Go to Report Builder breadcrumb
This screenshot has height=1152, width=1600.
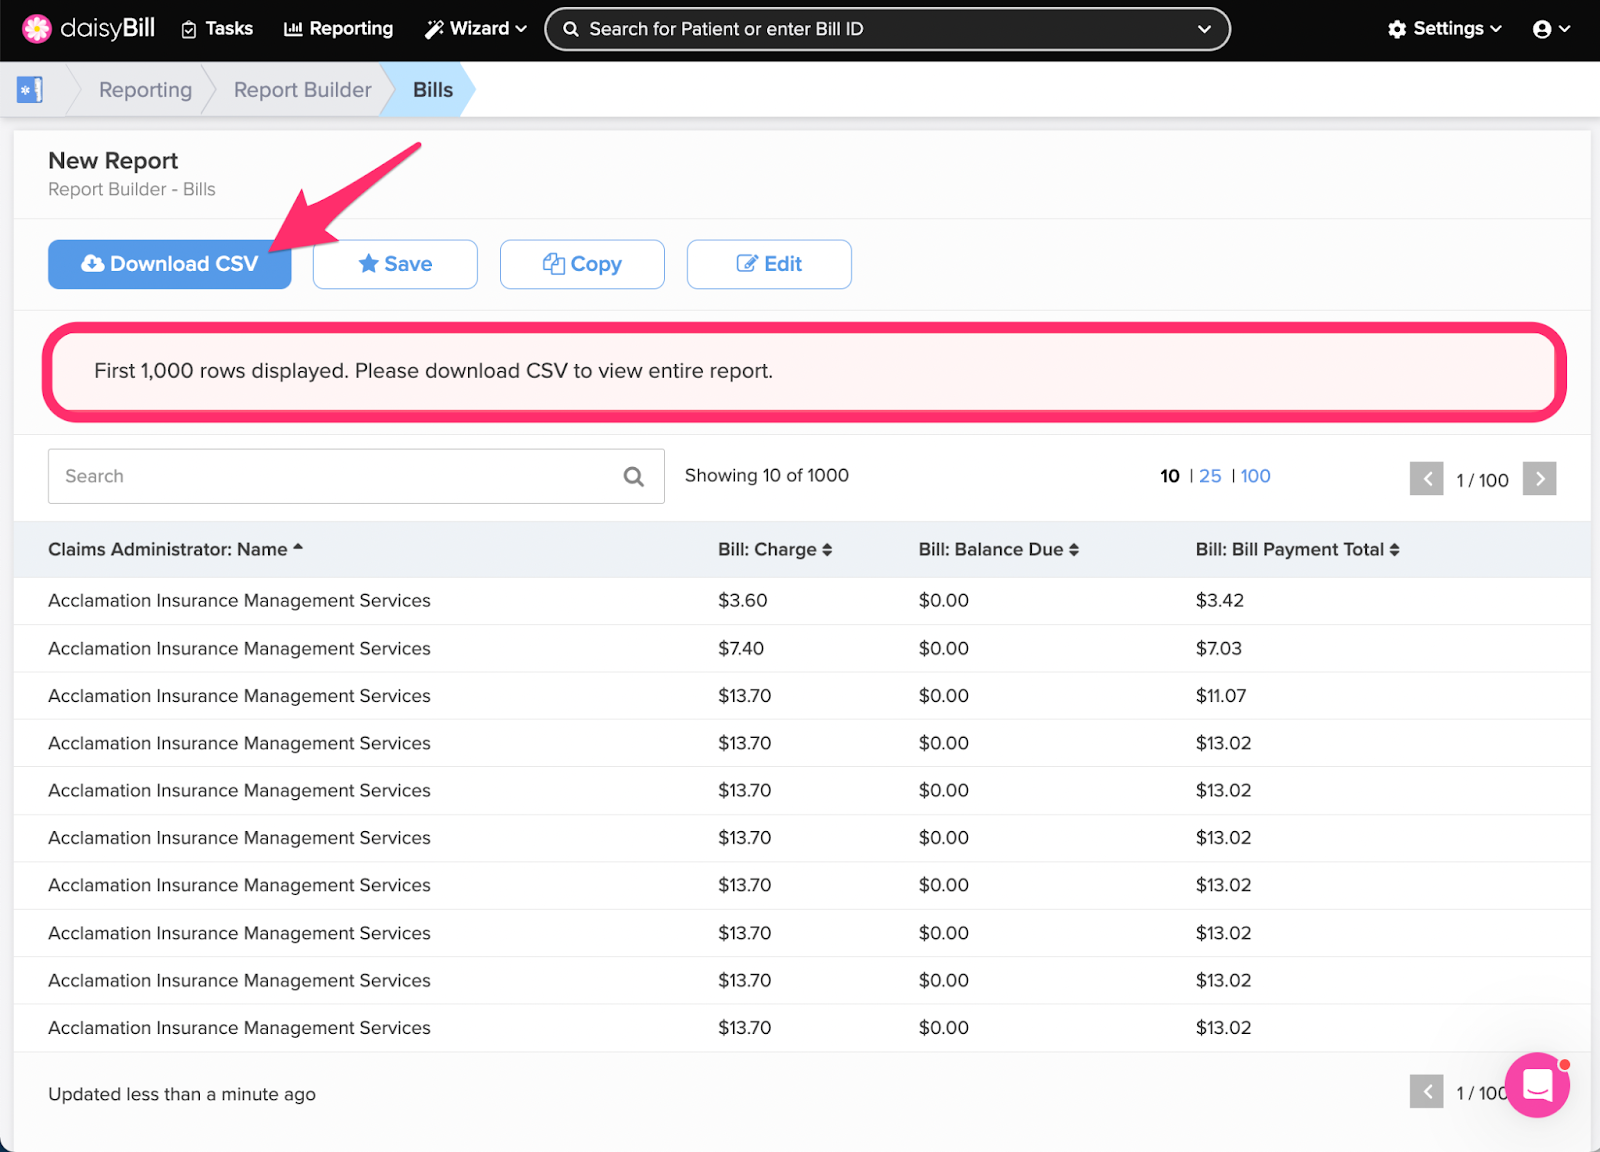point(302,90)
